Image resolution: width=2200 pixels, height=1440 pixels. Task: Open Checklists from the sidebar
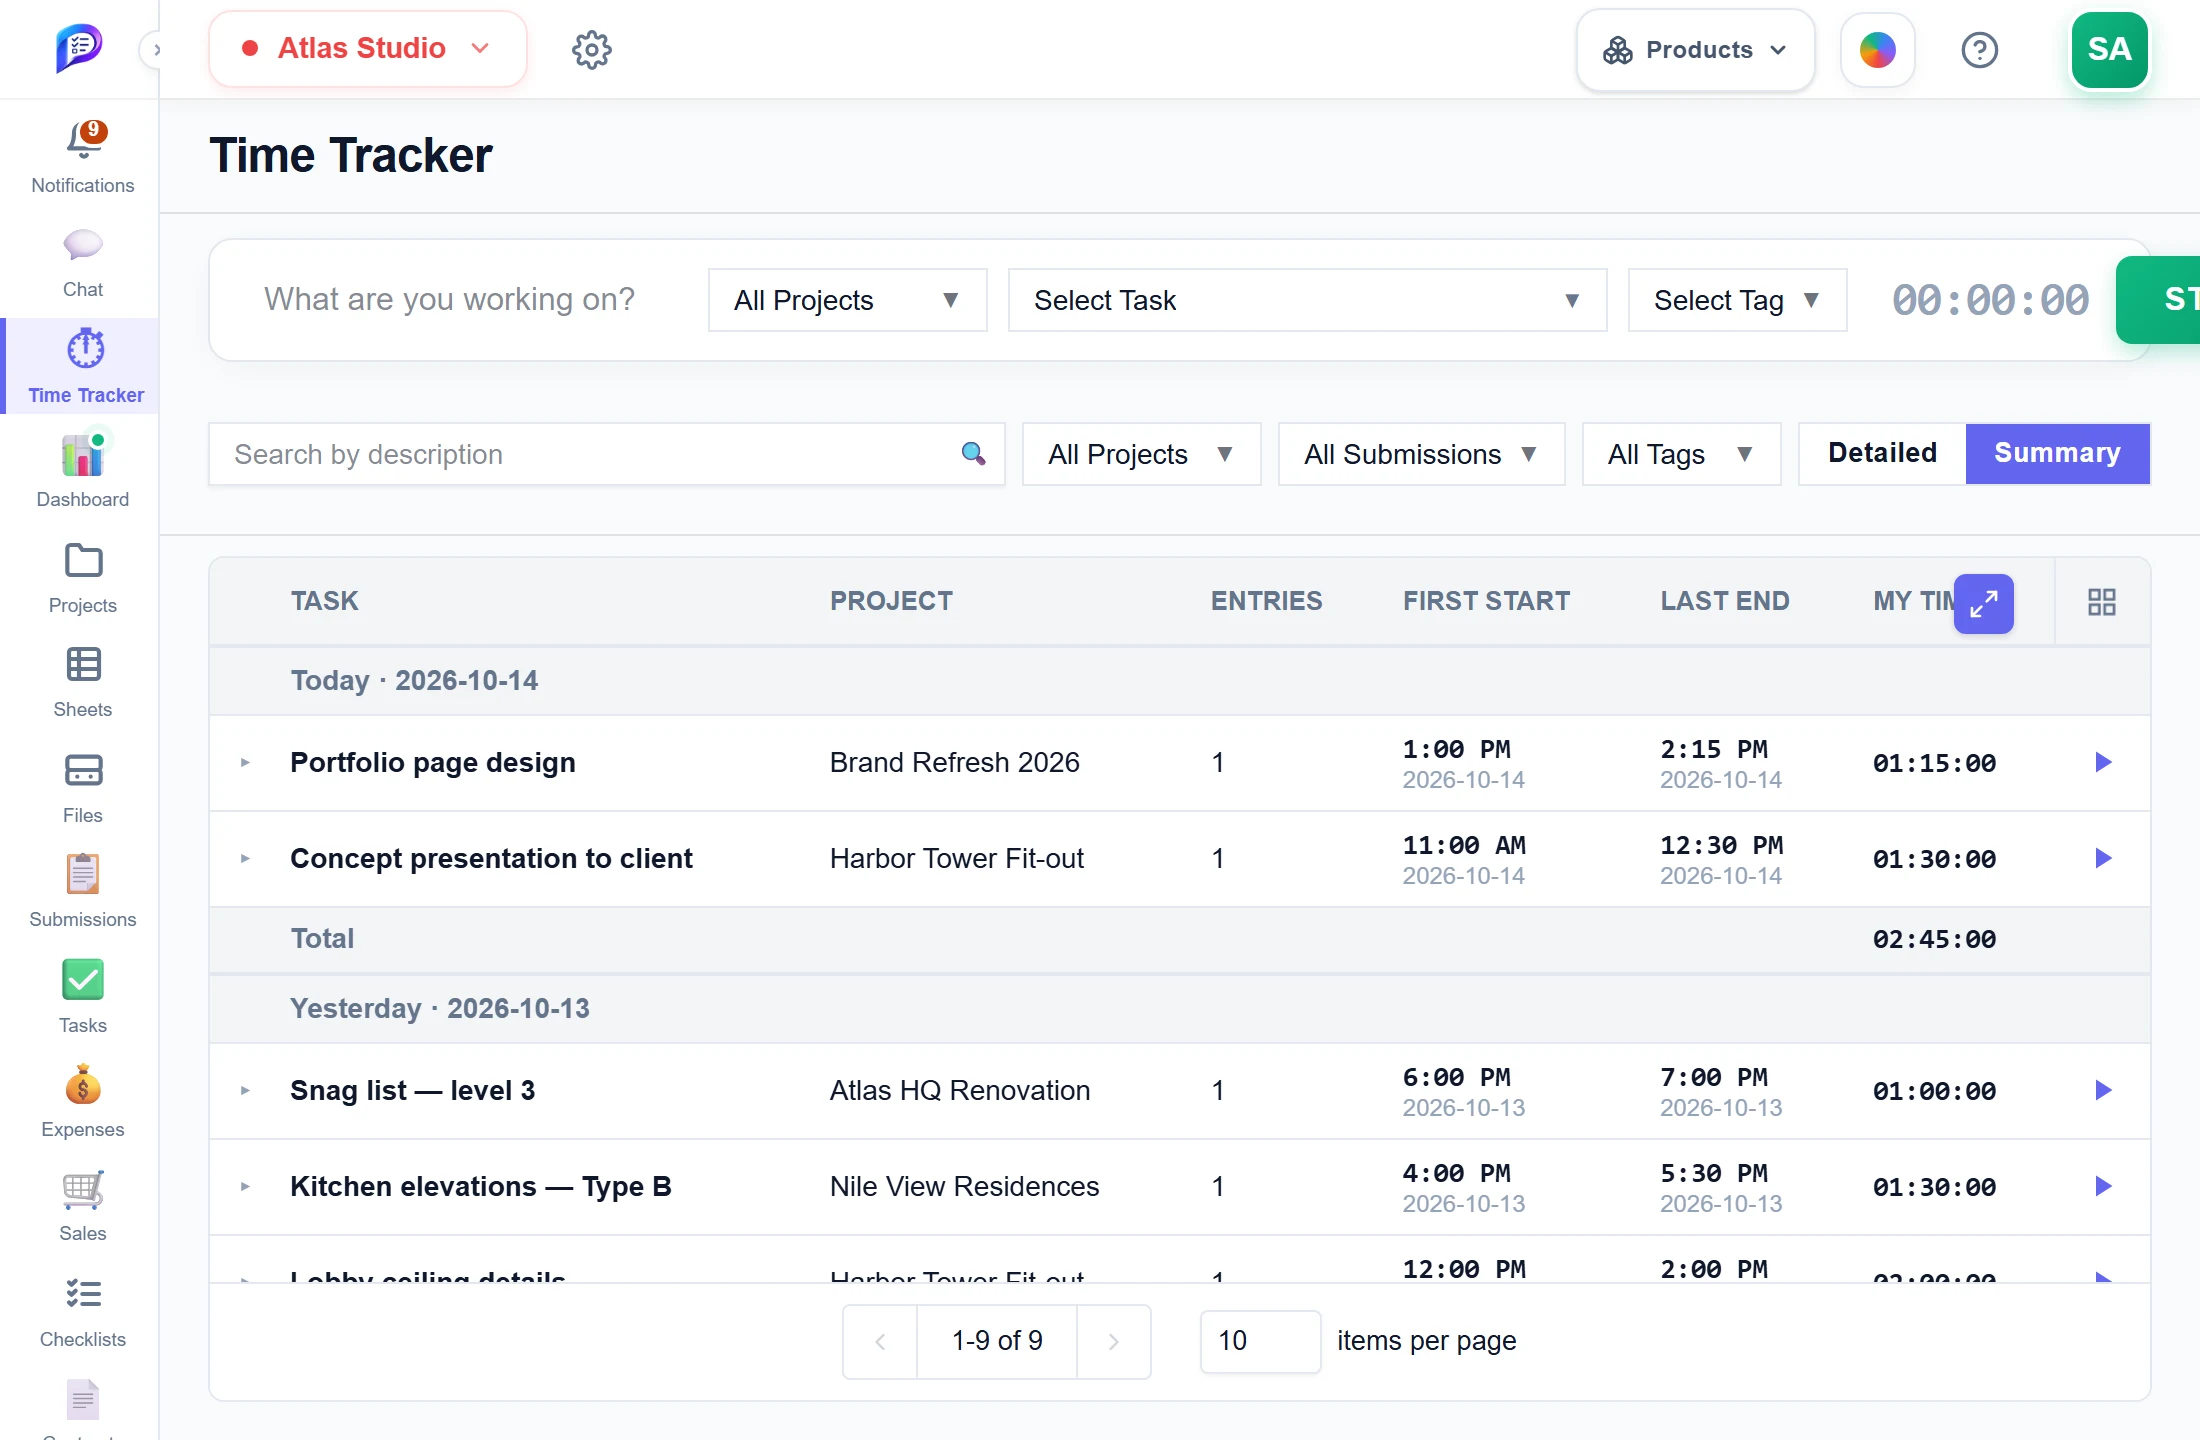point(83,1312)
